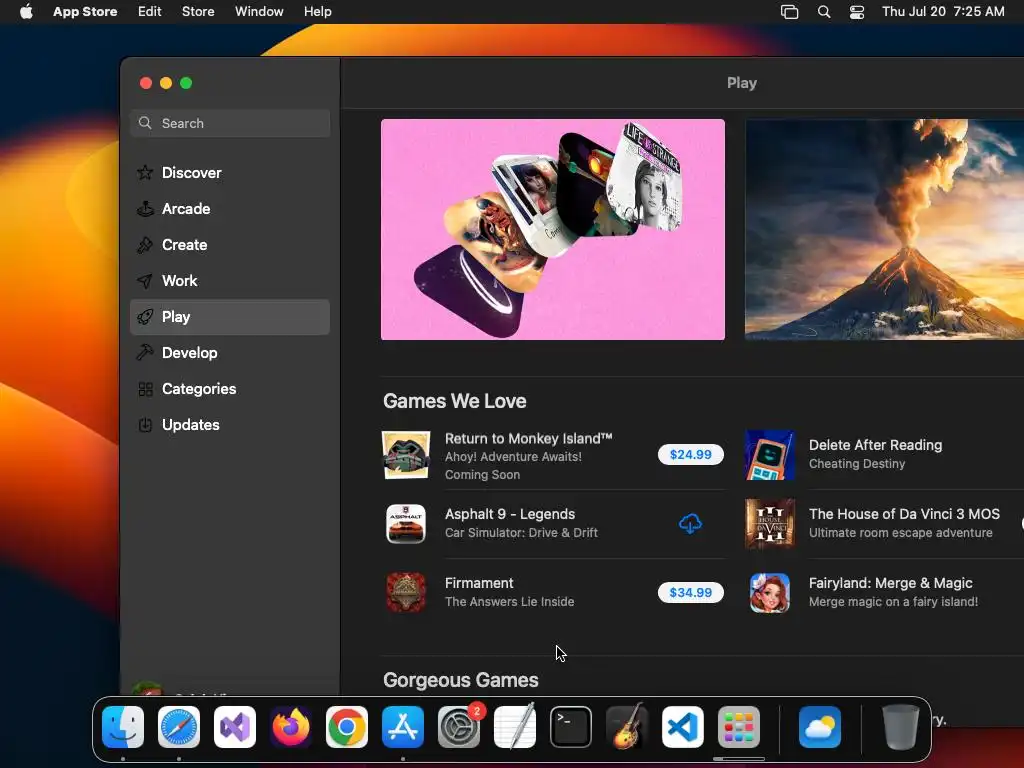Click the Discover sidebar label
The image size is (1024, 768).
(191, 173)
